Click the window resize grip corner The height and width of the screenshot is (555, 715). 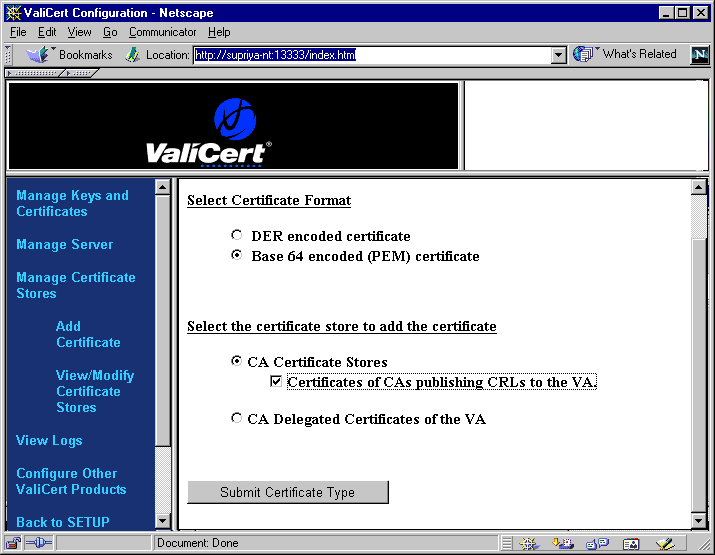coord(704,544)
